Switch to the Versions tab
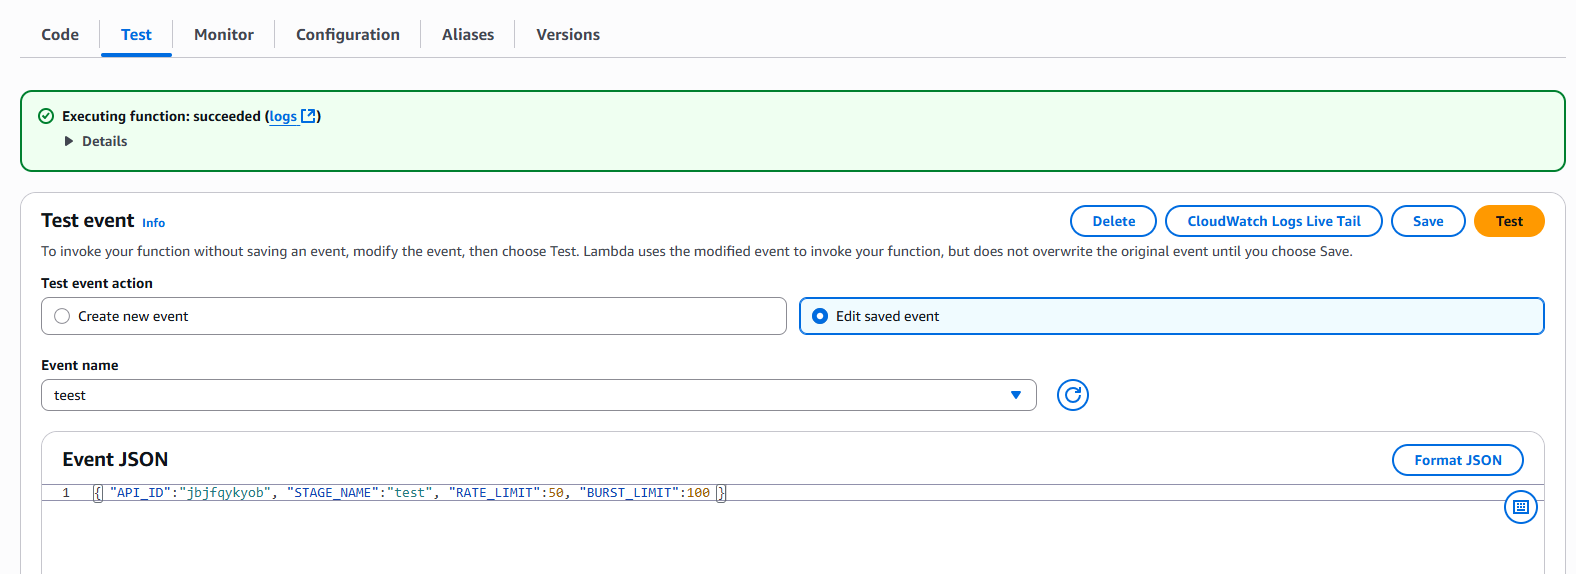 point(568,34)
